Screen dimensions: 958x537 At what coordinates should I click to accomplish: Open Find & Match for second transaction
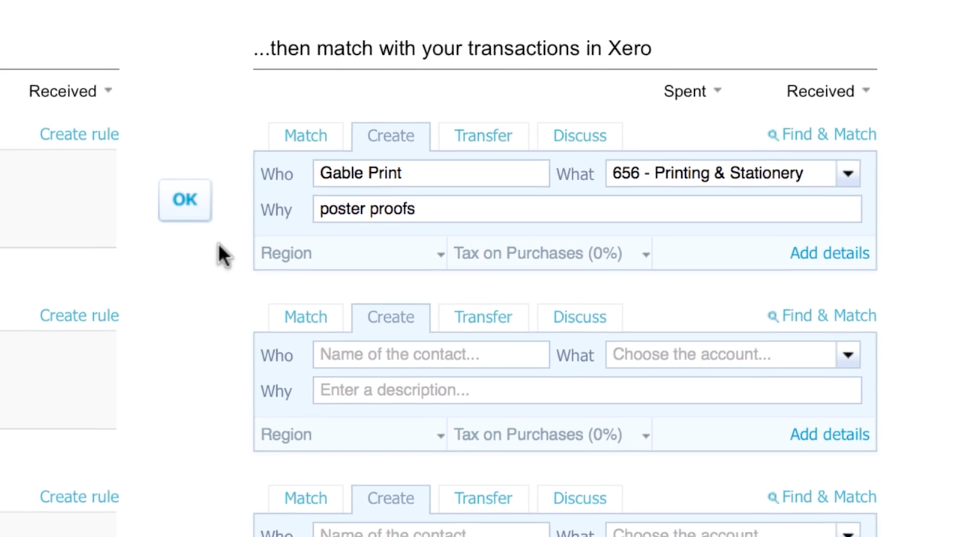(x=822, y=316)
